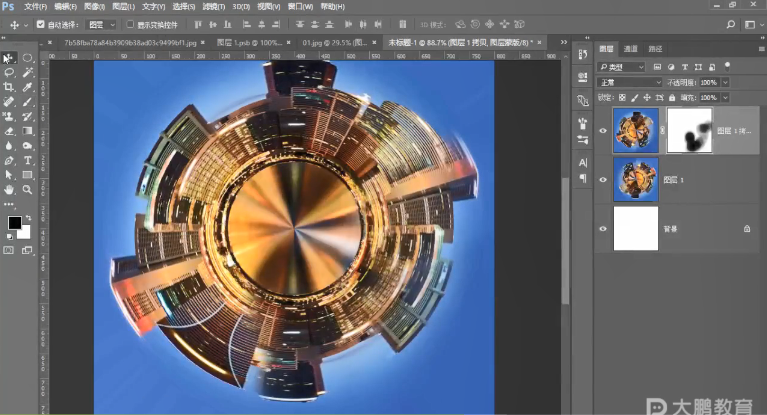Image resolution: width=767 pixels, height=415 pixels.
Task: Toggle the 自动选择 checkbox
Action: pyautogui.click(x=40, y=23)
